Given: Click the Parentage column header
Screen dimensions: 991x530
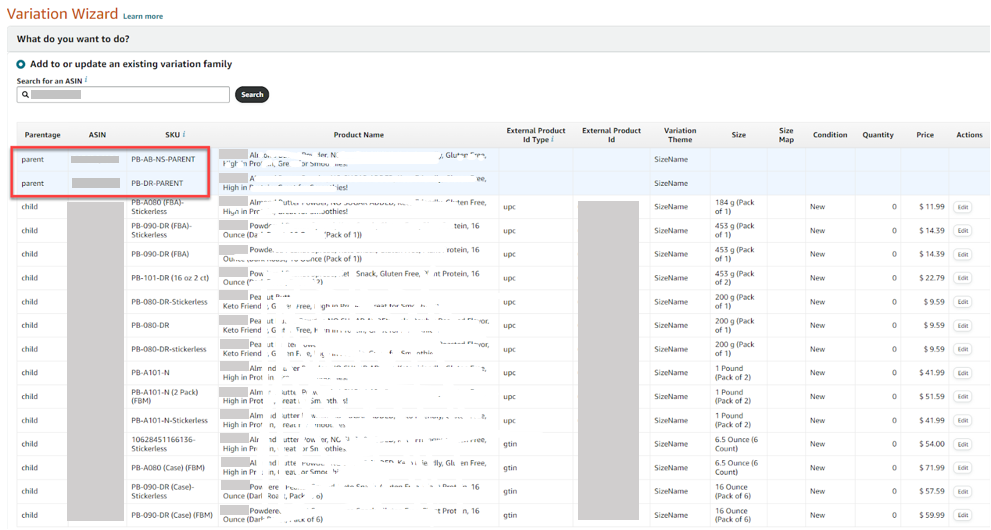Looking at the screenshot, I should pyautogui.click(x=42, y=135).
